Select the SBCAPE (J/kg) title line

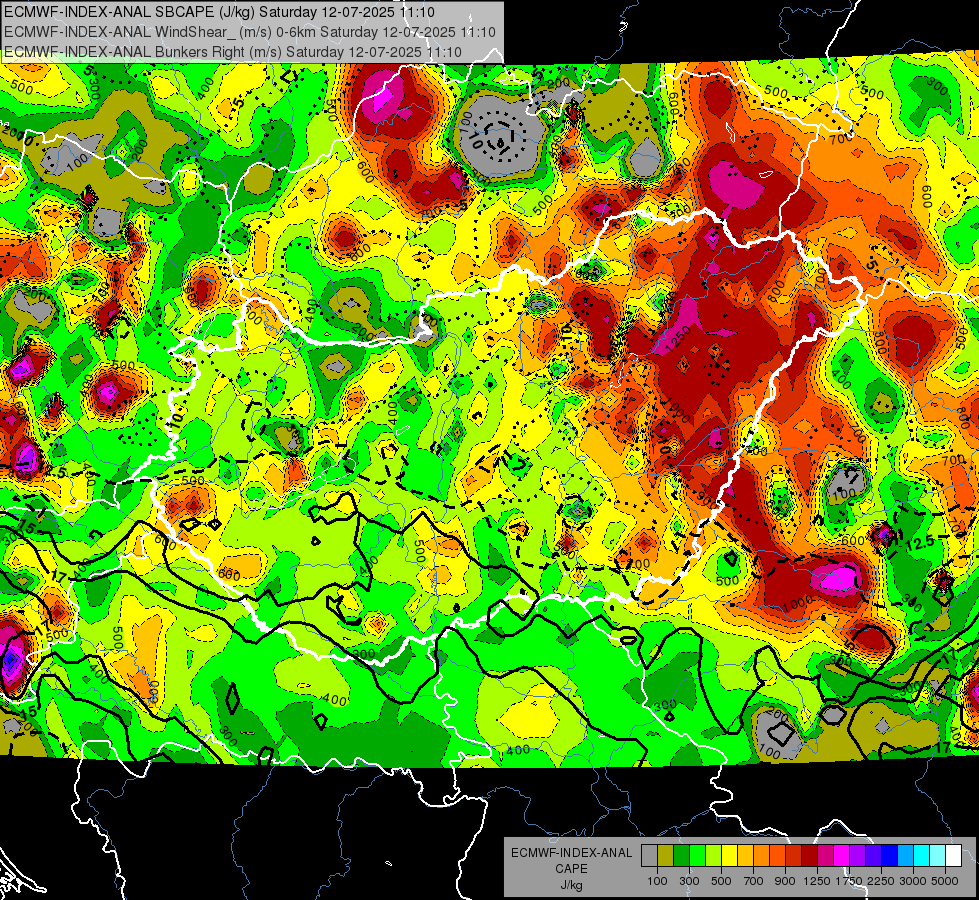[220, 12]
